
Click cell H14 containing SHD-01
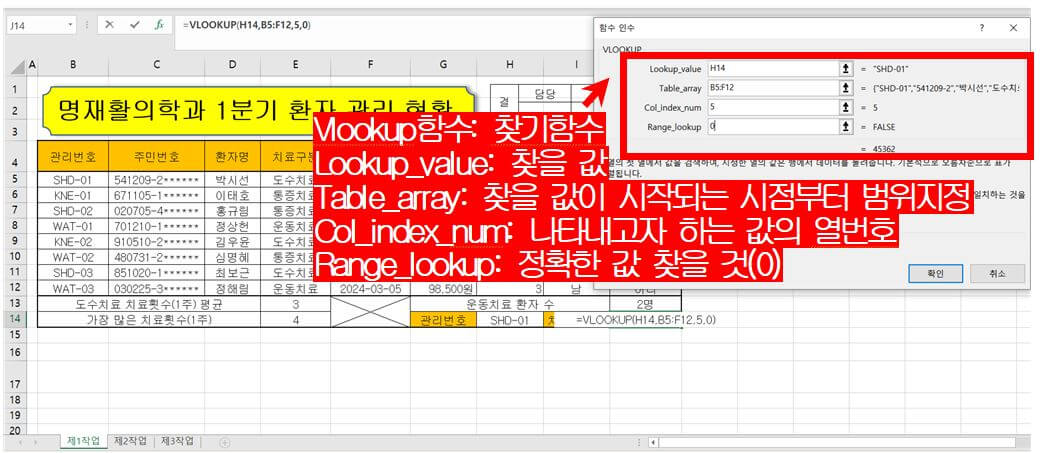coord(510,319)
